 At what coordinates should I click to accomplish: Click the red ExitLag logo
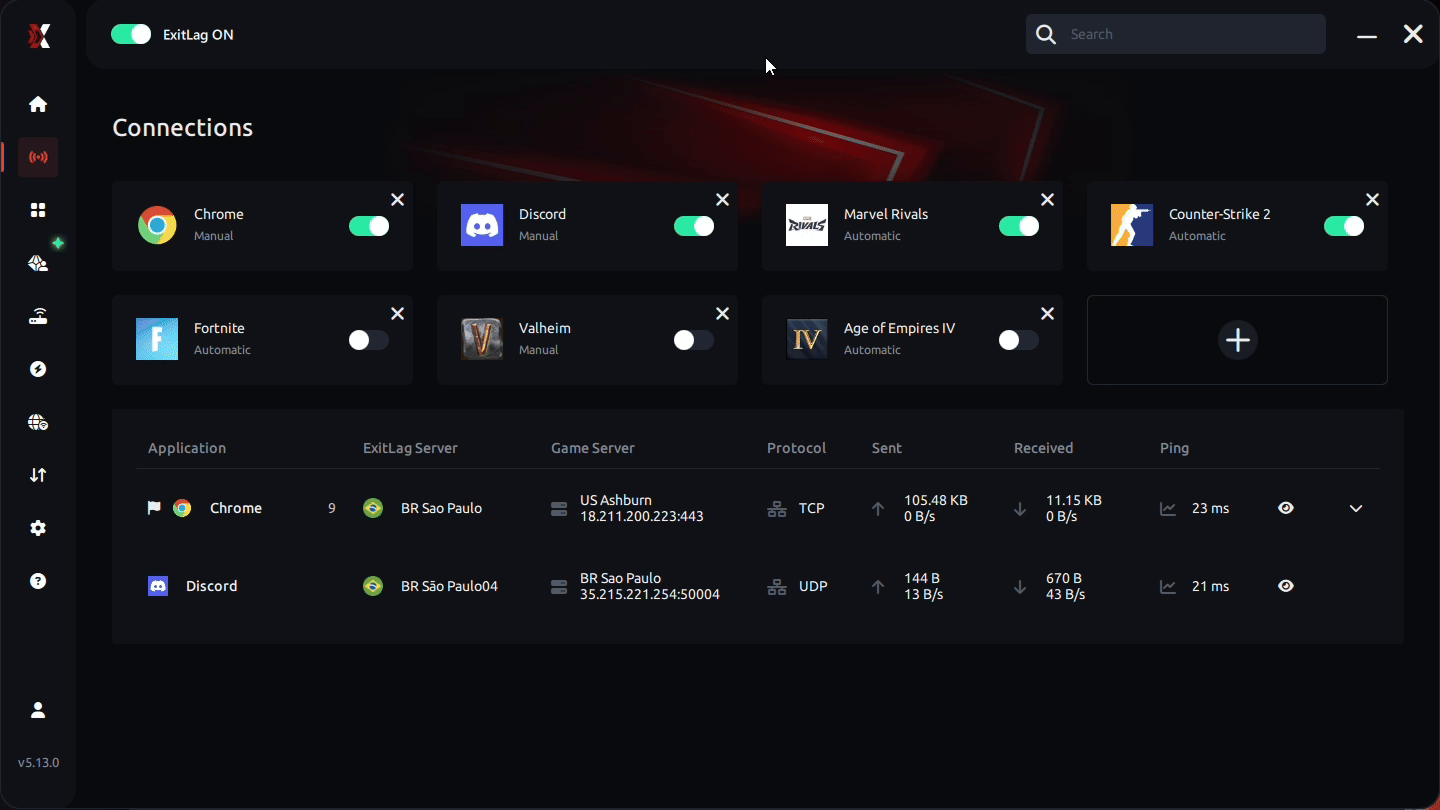pos(38,36)
